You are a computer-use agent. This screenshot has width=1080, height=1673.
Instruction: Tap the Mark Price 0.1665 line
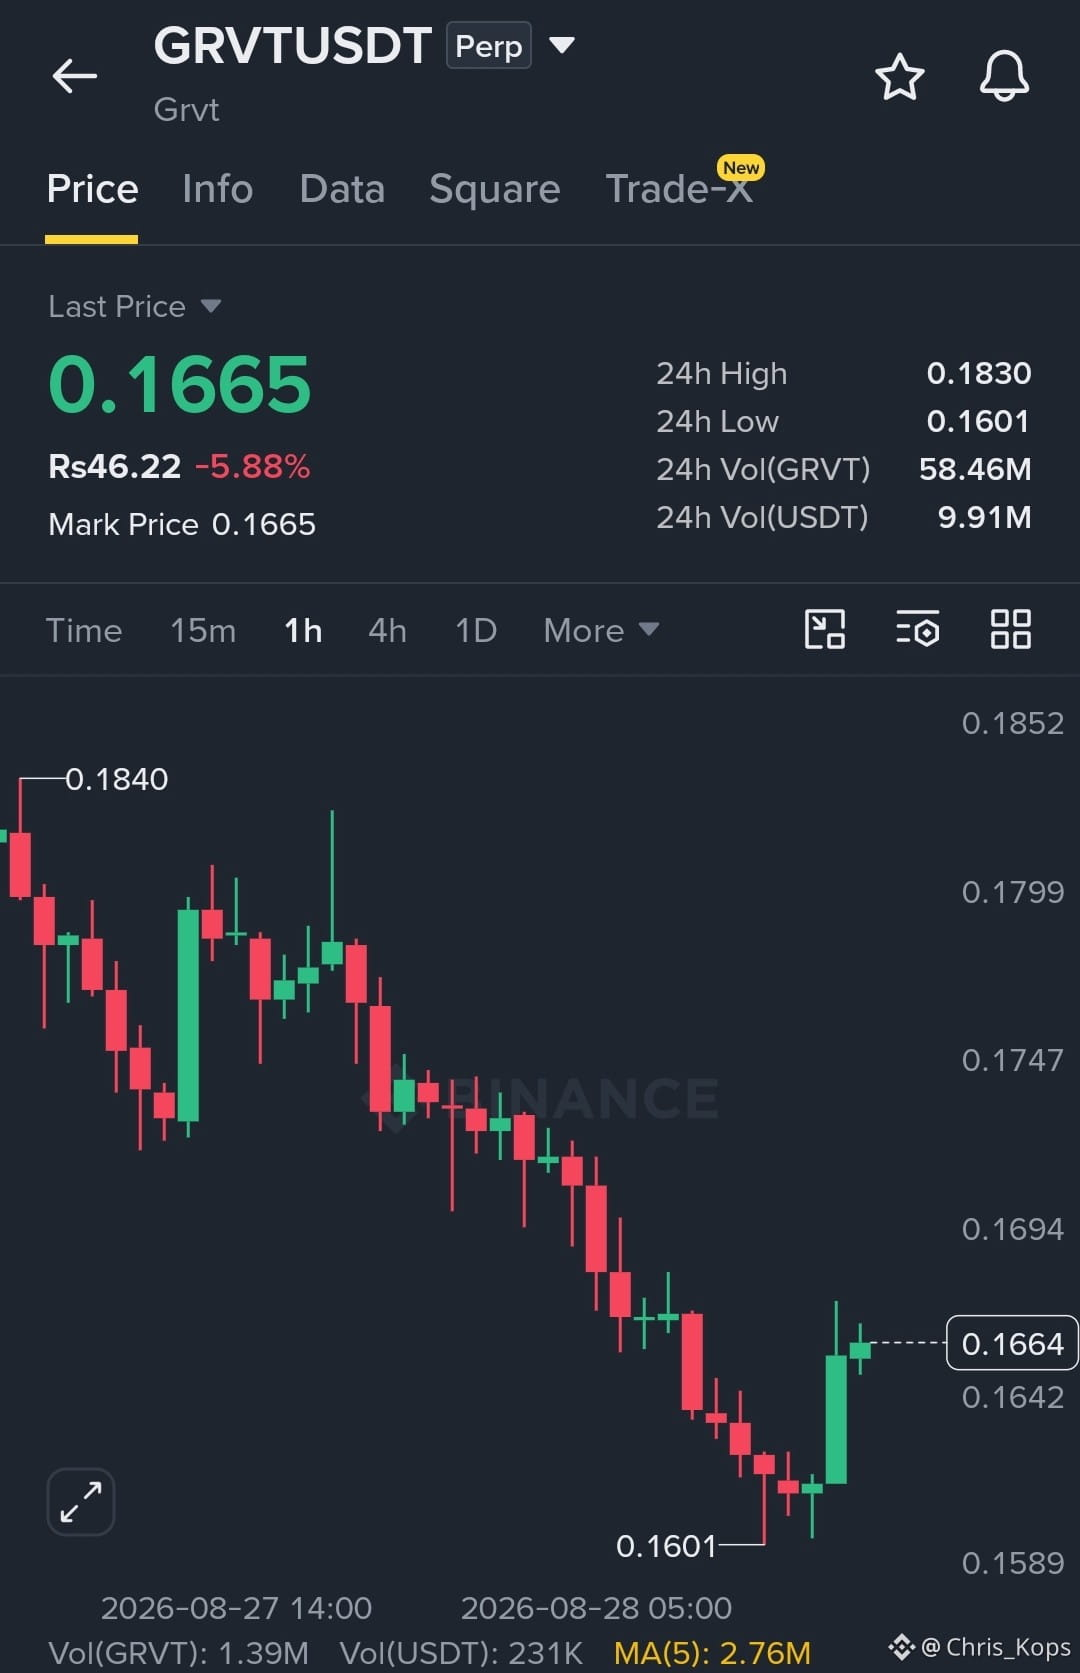coord(182,524)
